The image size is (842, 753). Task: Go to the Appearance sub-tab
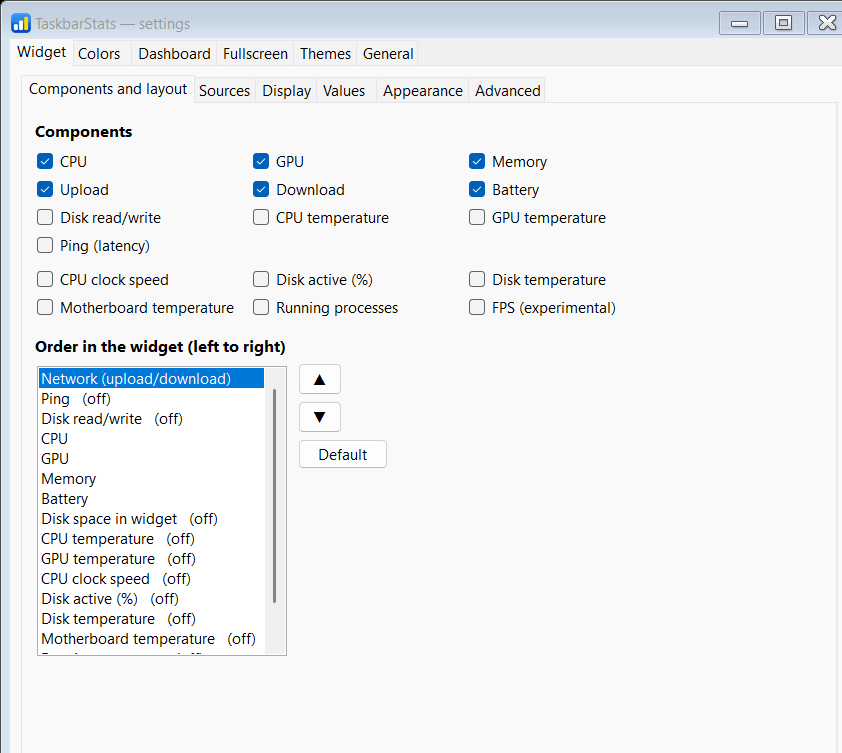[423, 91]
